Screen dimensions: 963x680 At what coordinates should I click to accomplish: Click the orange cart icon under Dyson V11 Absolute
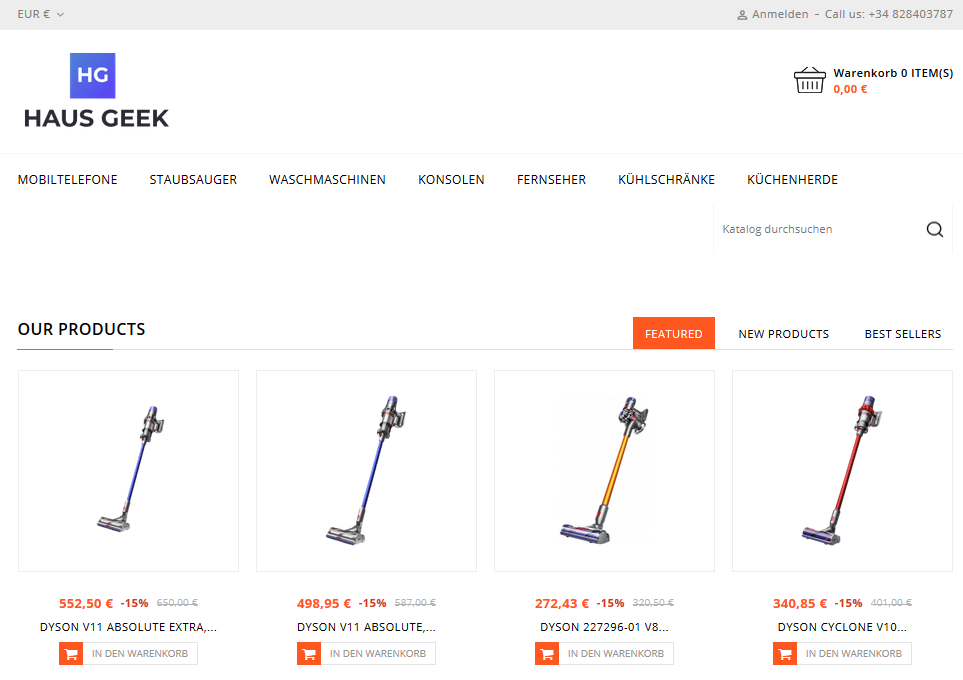click(x=309, y=654)
